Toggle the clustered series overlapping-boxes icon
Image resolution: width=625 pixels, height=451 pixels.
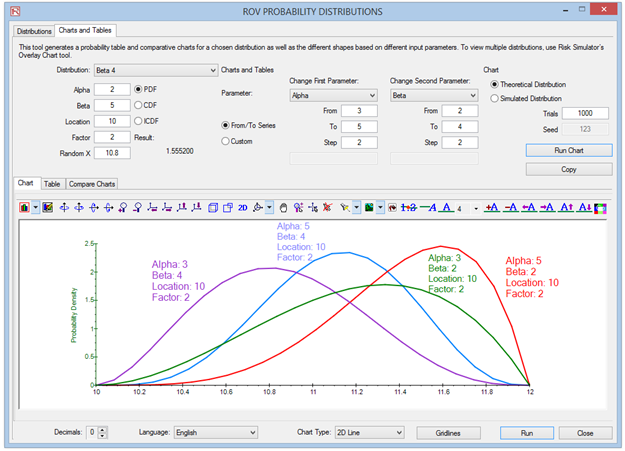click(228, 207)
